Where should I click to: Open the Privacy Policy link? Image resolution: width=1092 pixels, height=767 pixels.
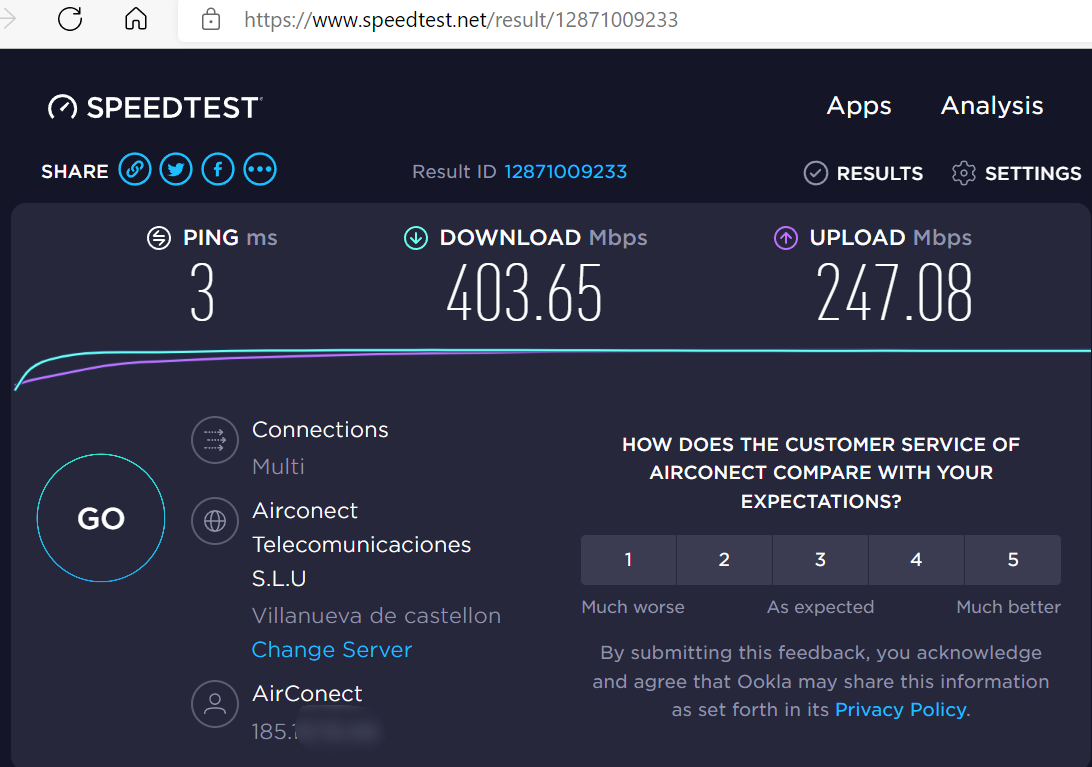pyautogui.click(x=900, y=709)
